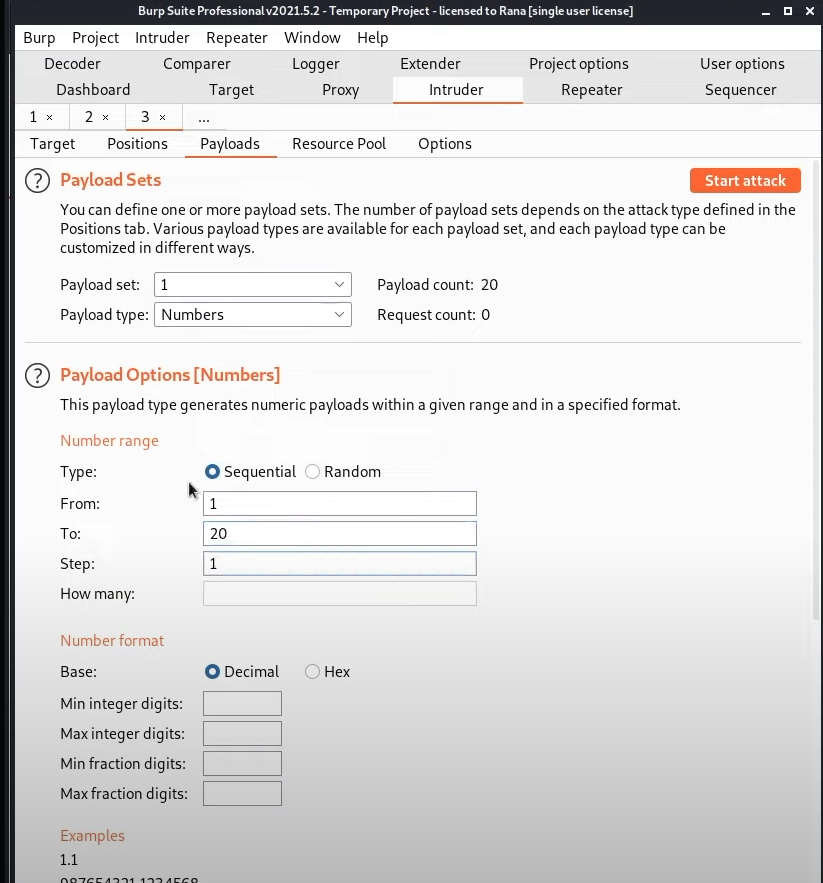Add new Intruder tab with ellipsis
This screenshot has height=883, width=823.
(x=204, y=118)
